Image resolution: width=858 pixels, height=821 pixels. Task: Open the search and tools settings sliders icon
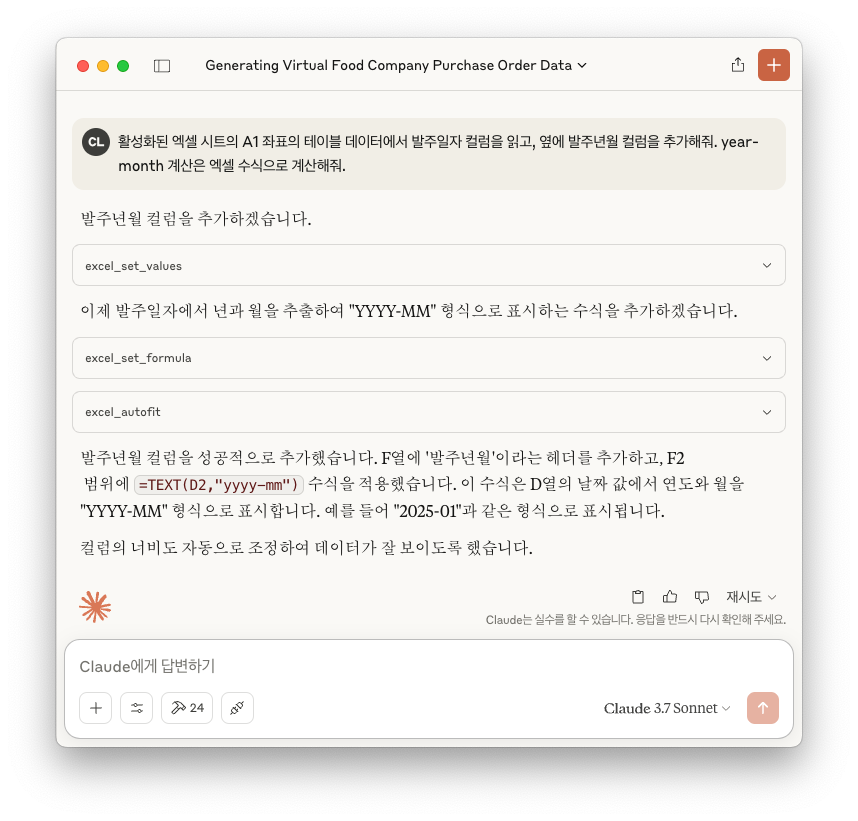[137, 708]
